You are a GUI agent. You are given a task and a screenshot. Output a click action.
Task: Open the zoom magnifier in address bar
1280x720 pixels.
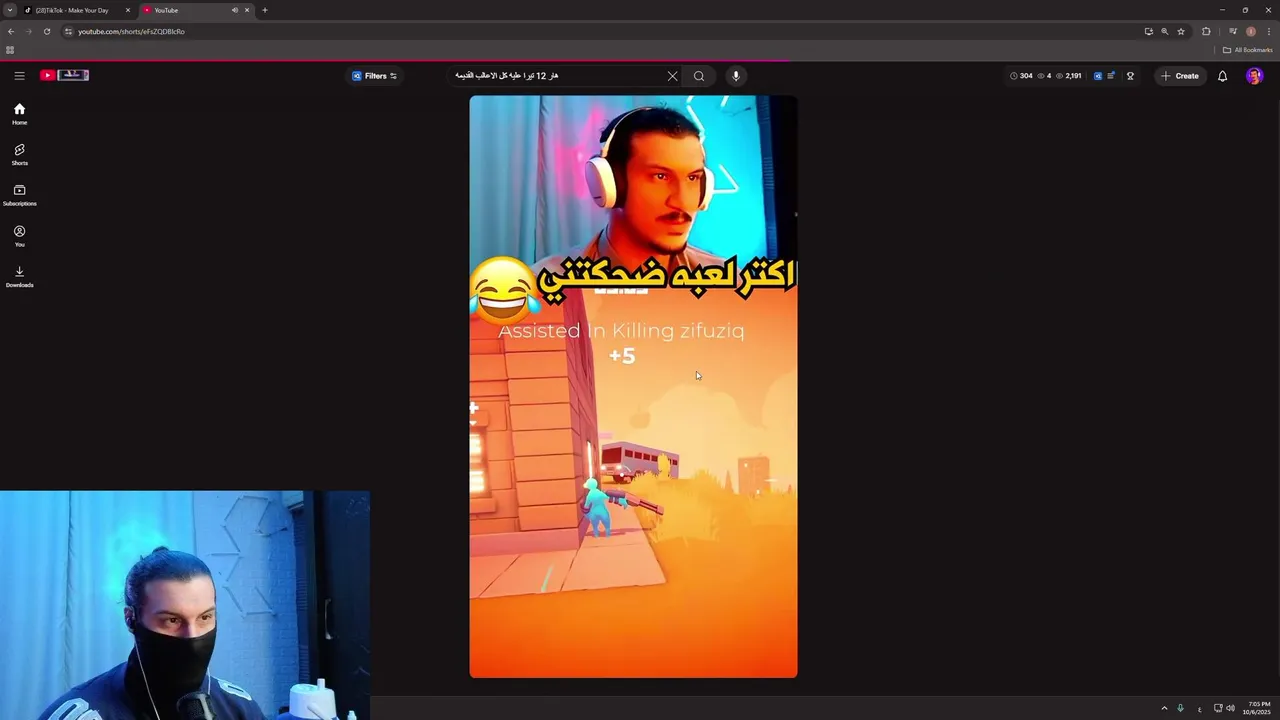tap(1164, 31)
